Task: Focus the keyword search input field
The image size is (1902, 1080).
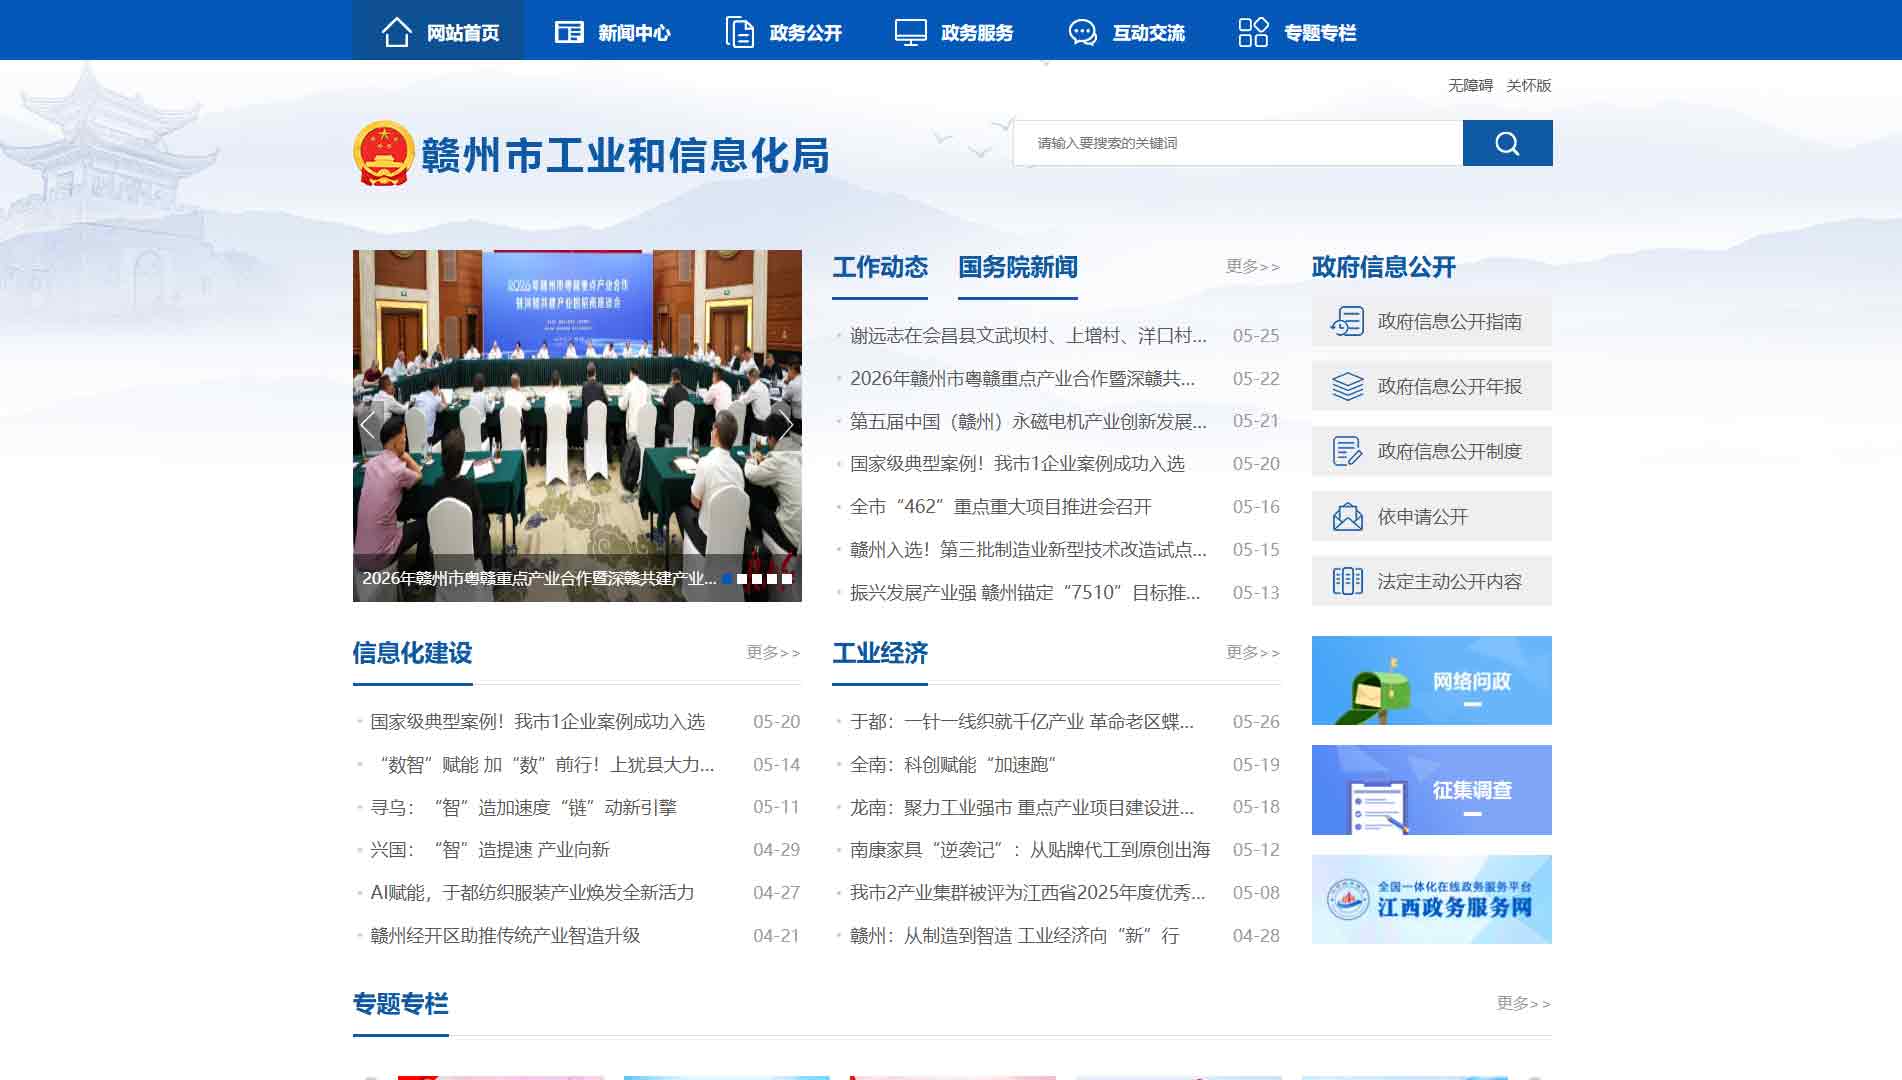Action: pos(1238,143)
